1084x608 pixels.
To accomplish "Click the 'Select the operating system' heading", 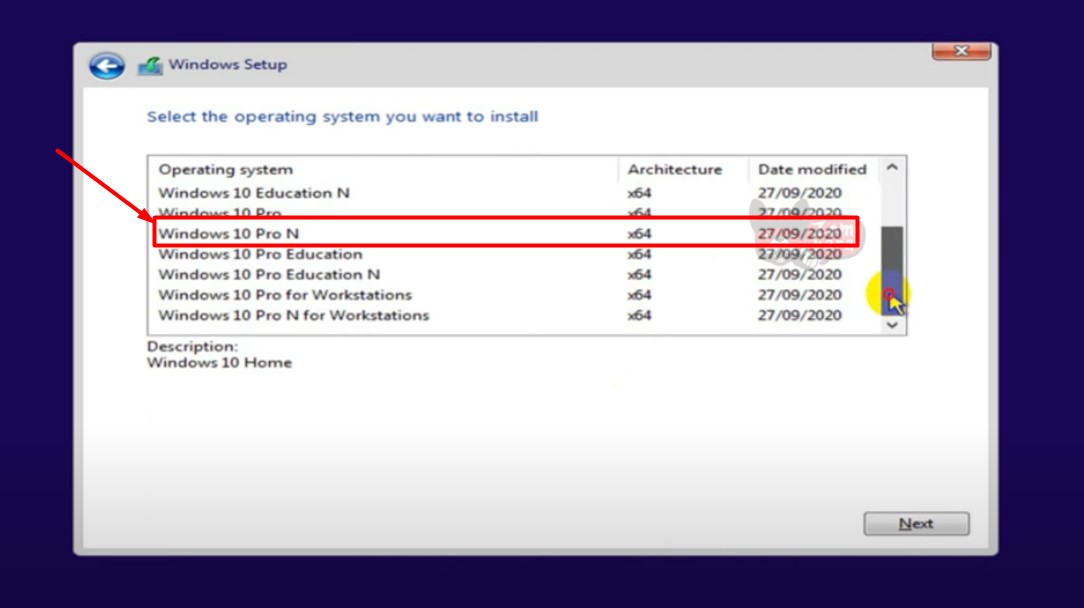I will 342,117.
